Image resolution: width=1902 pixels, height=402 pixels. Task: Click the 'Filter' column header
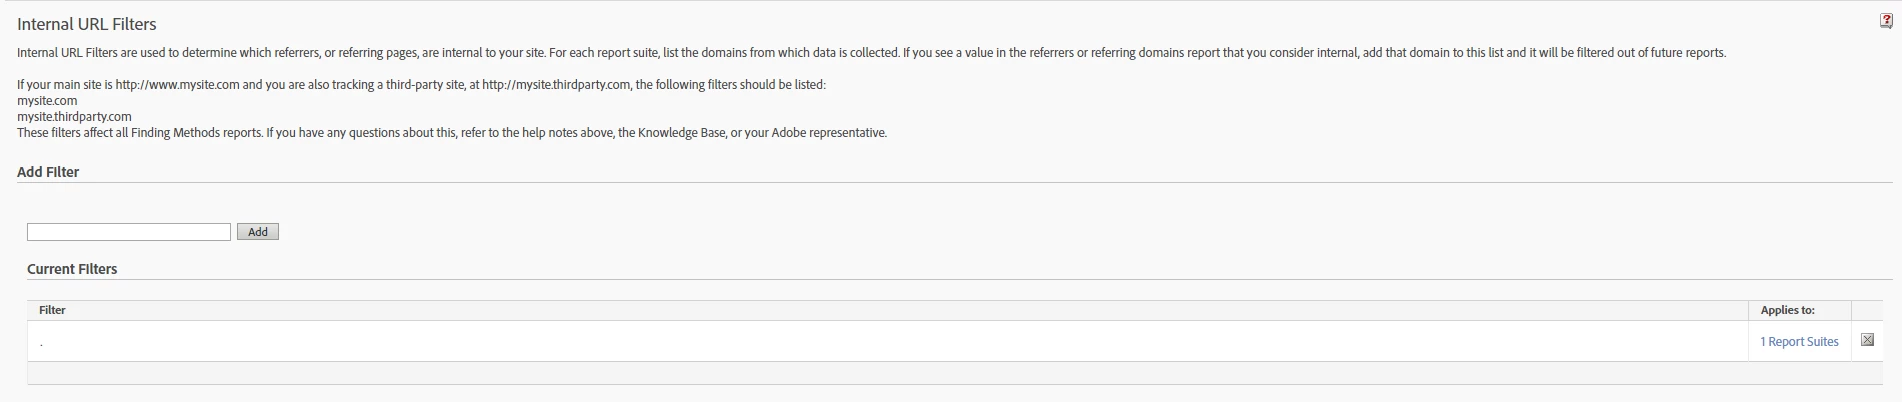coord(52,310)
